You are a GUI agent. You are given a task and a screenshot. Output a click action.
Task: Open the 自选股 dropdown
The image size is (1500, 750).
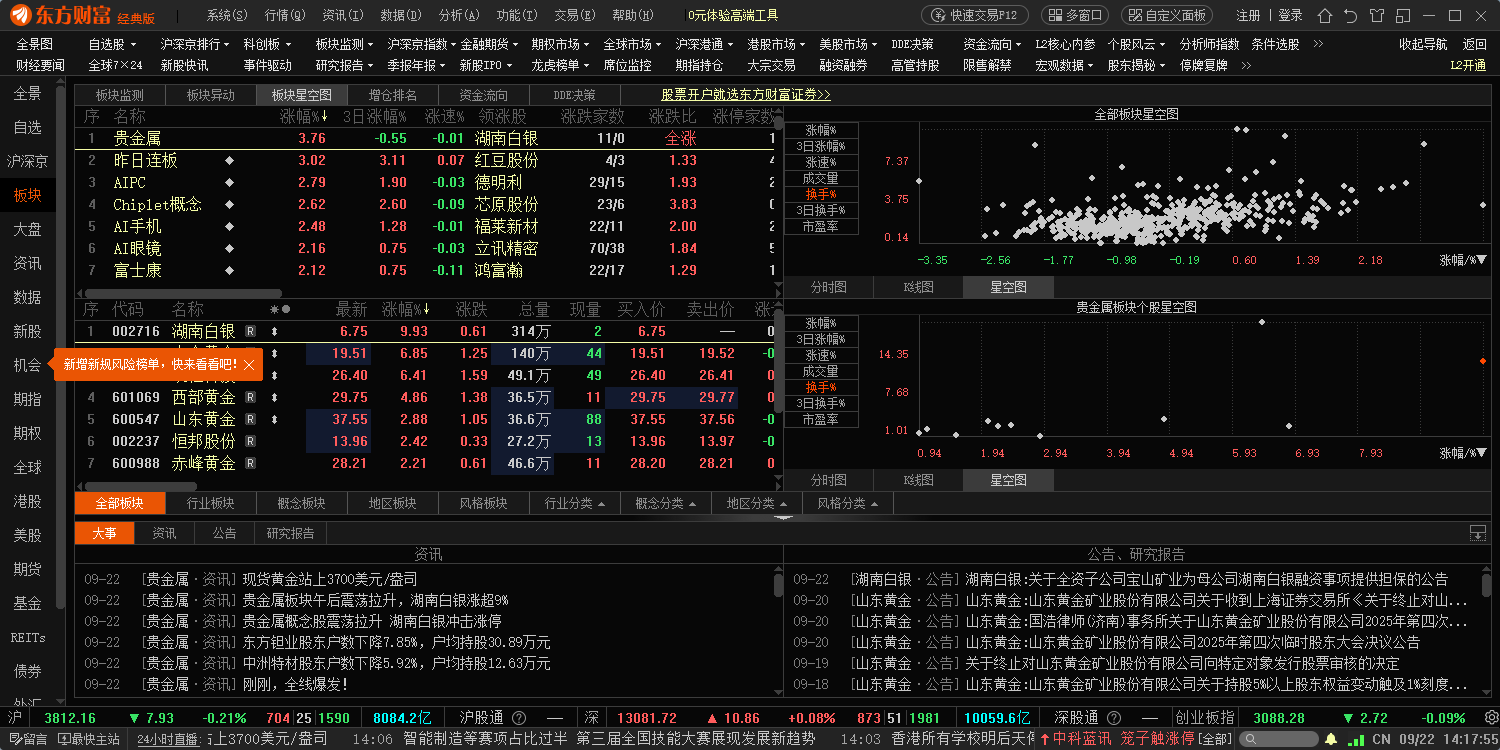click(112, 44)
